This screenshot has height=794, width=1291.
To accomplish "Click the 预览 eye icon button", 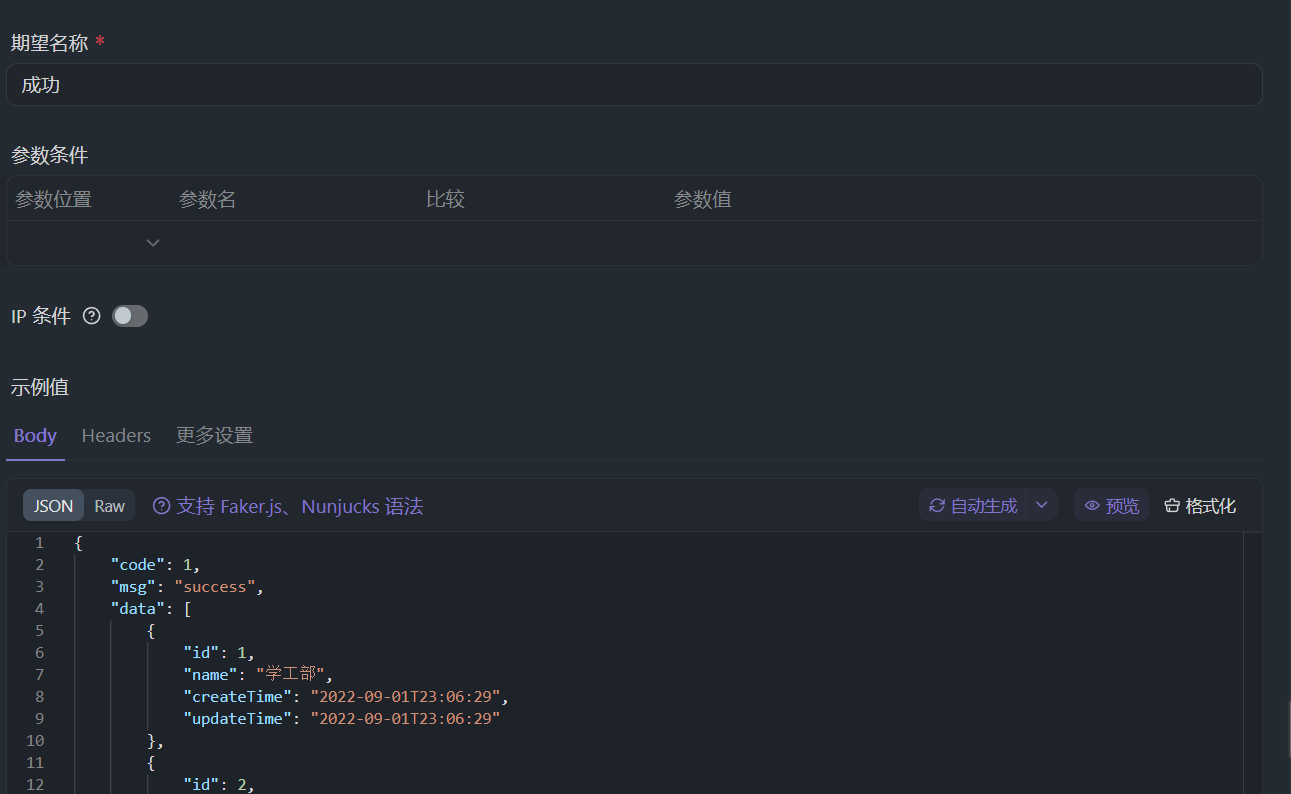I will [1111, 506].
